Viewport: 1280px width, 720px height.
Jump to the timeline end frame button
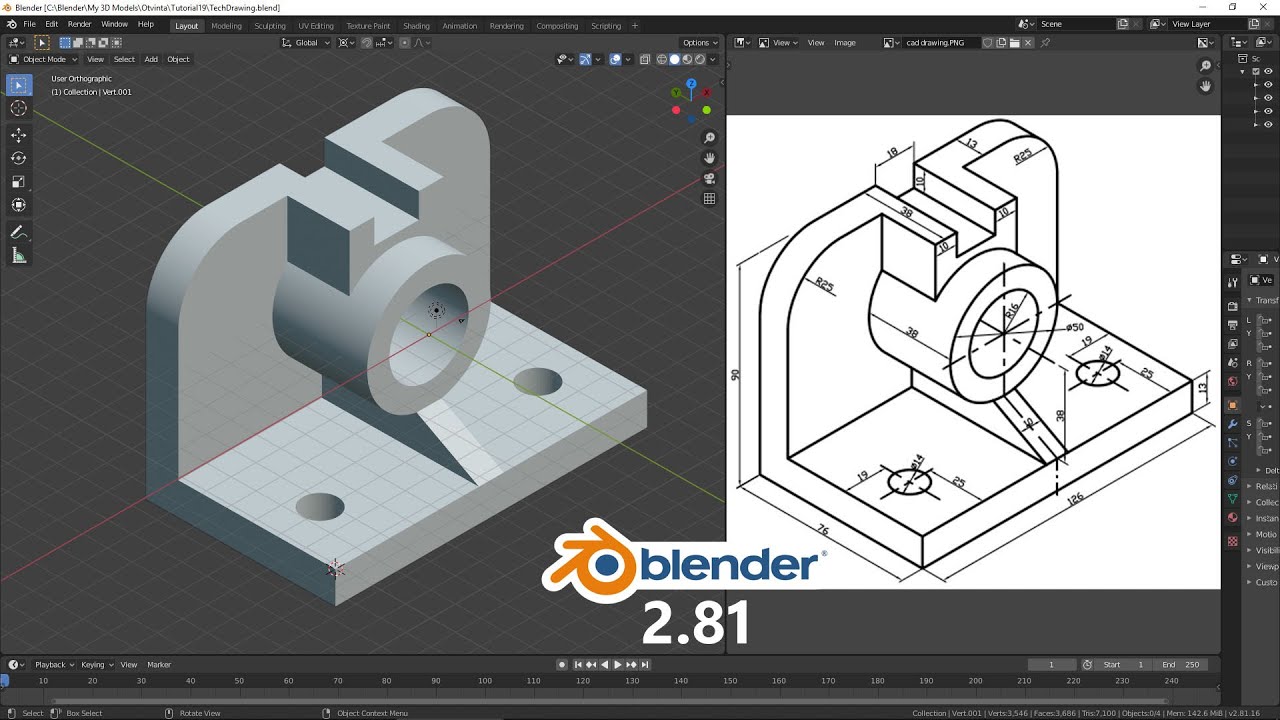pos(645,665)
